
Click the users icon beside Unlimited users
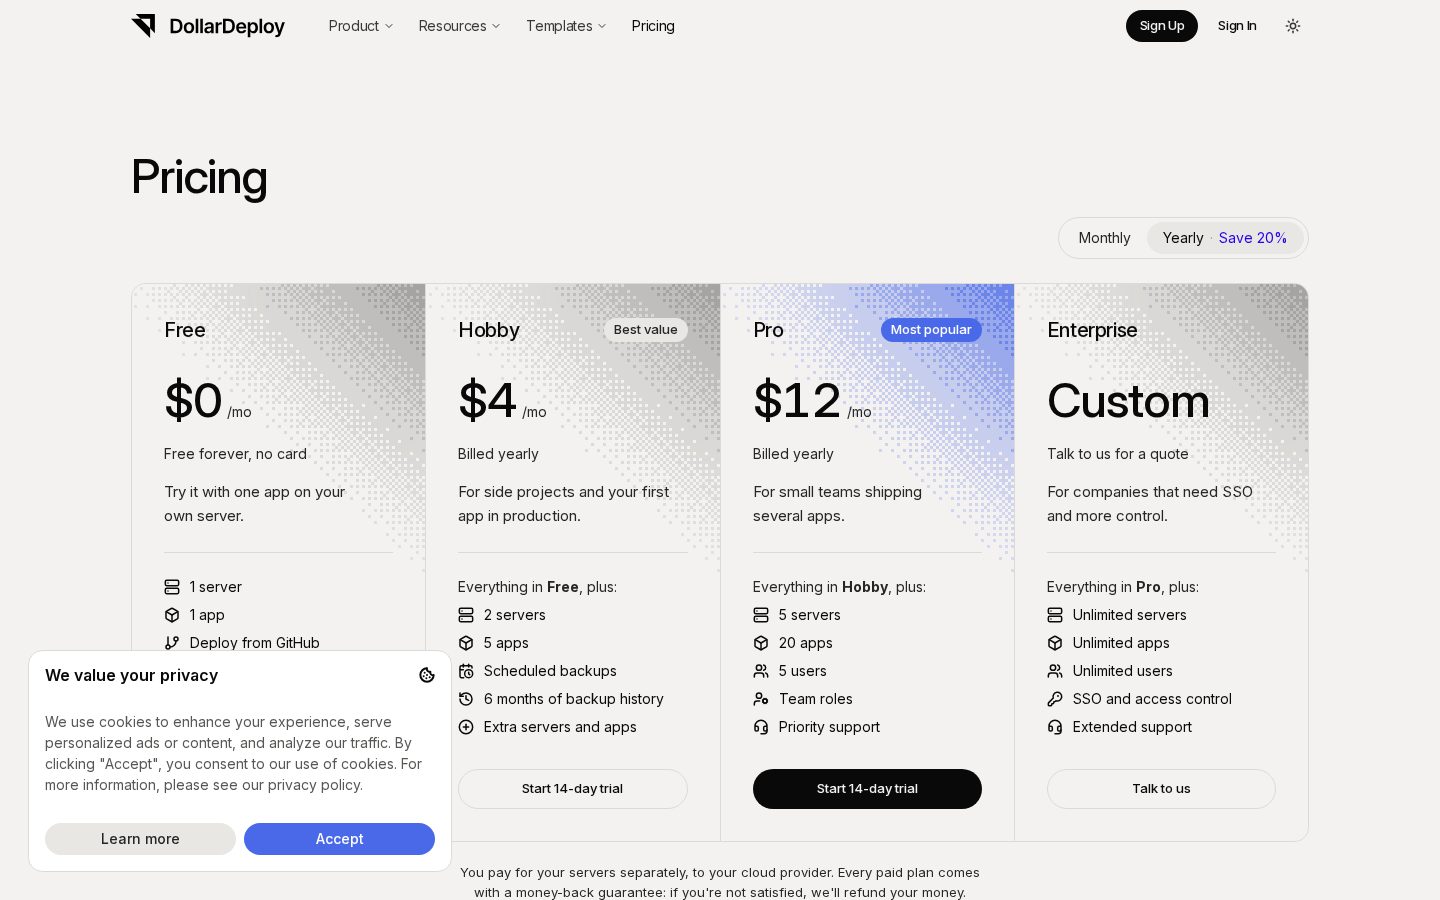pyautogui.click(x=1055, y=671)
